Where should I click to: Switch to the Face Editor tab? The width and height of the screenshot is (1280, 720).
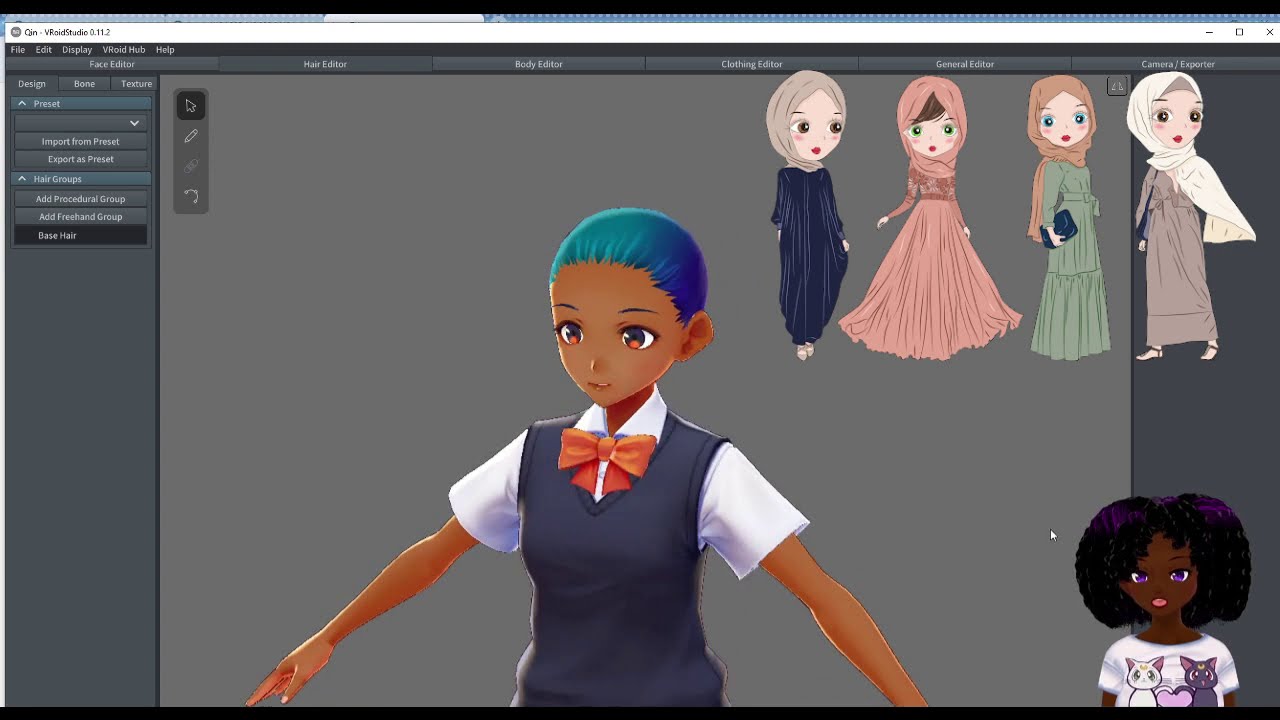[112, 64]
